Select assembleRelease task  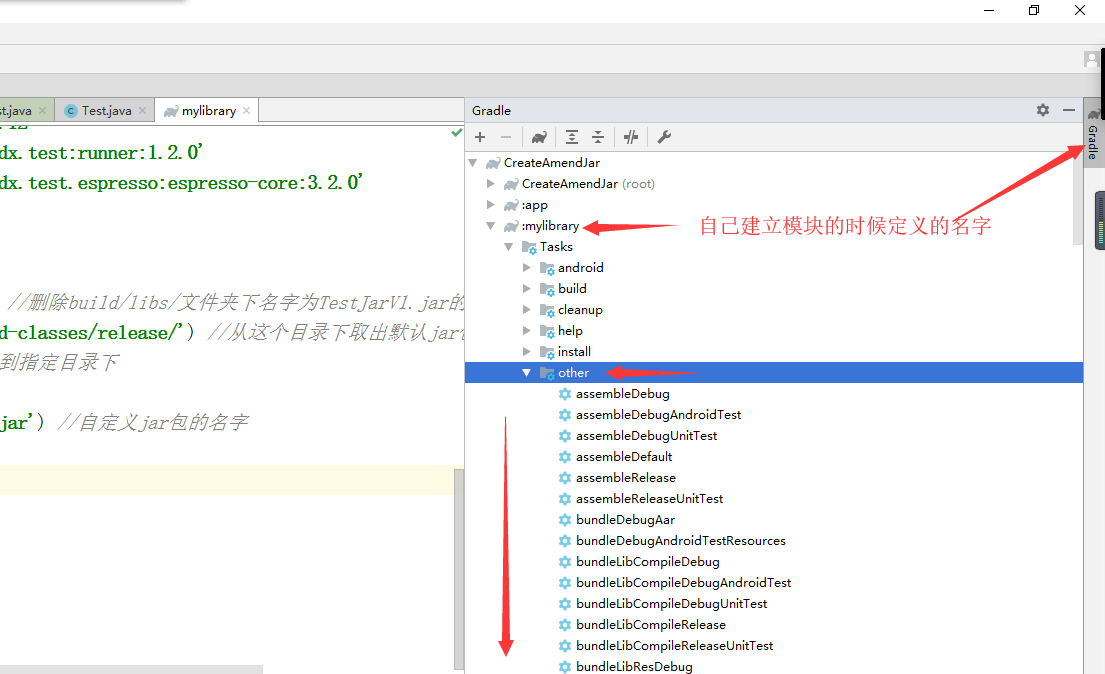626,478
